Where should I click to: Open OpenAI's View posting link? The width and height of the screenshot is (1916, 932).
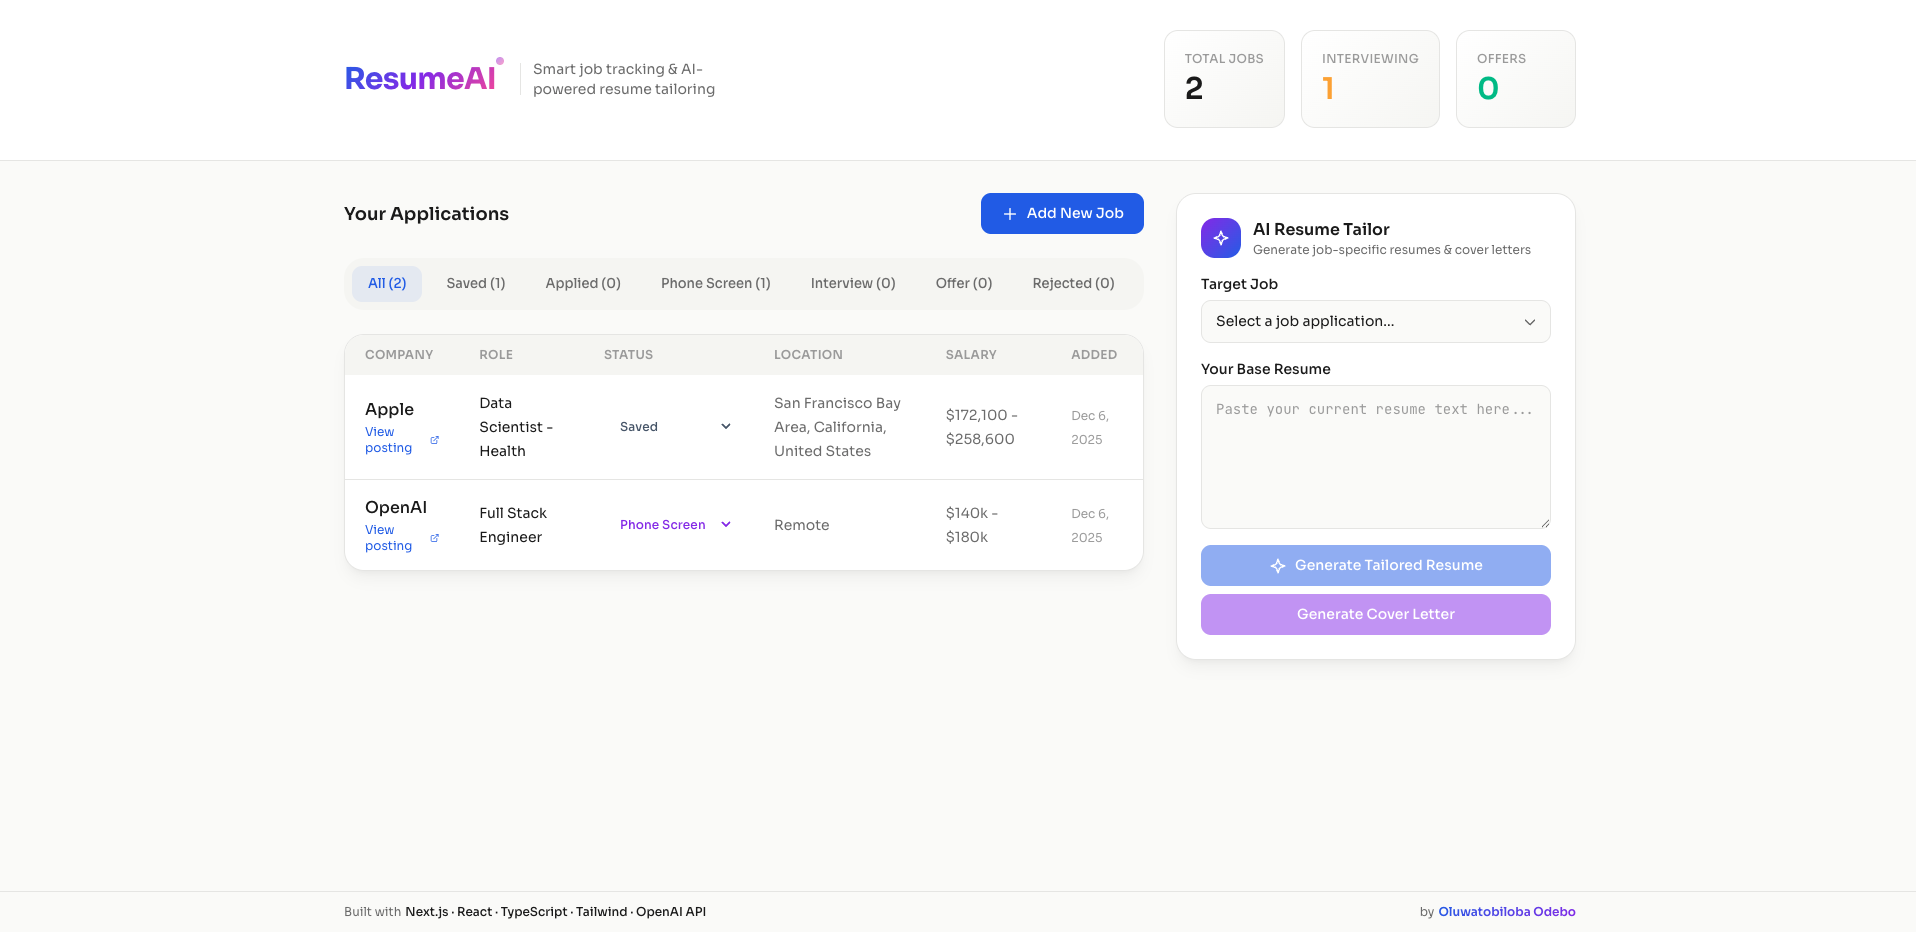click(388, 537)
